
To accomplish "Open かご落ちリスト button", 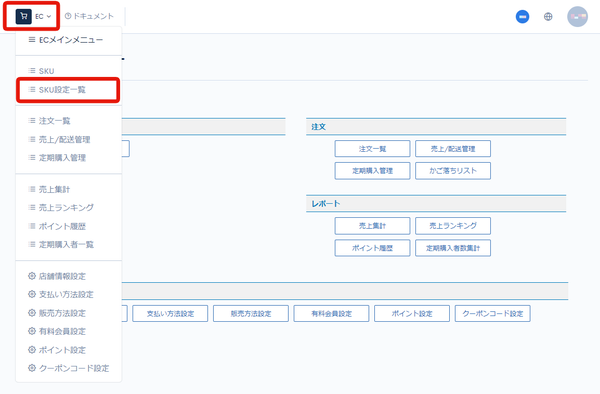I will (x=453, y=171).
